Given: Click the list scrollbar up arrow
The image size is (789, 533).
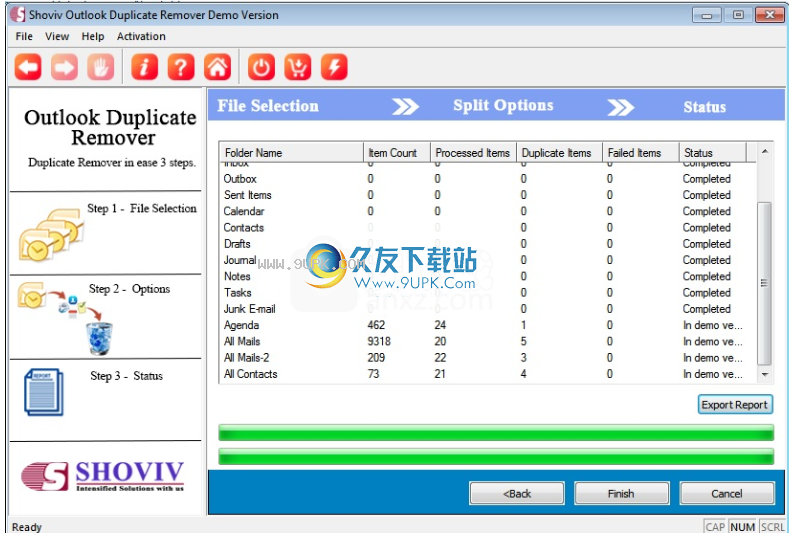Looking at the screenshot, I should pyautogui.click(x=765, y=151).
